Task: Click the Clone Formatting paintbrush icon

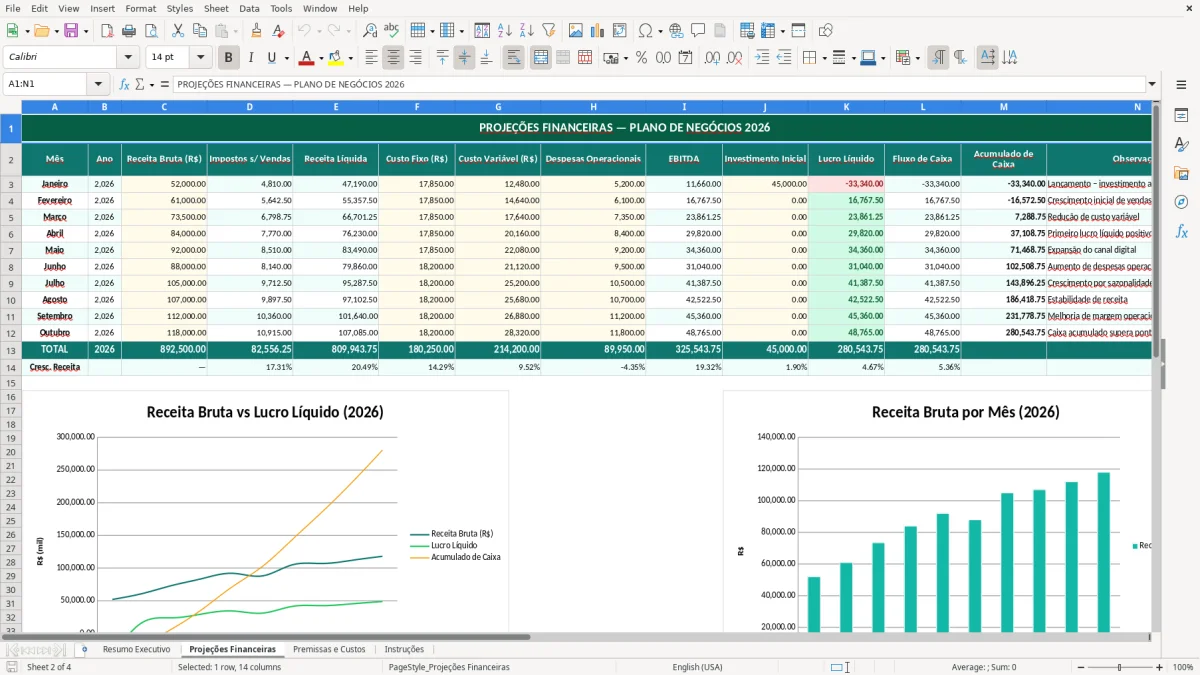Action: (256, 31)
